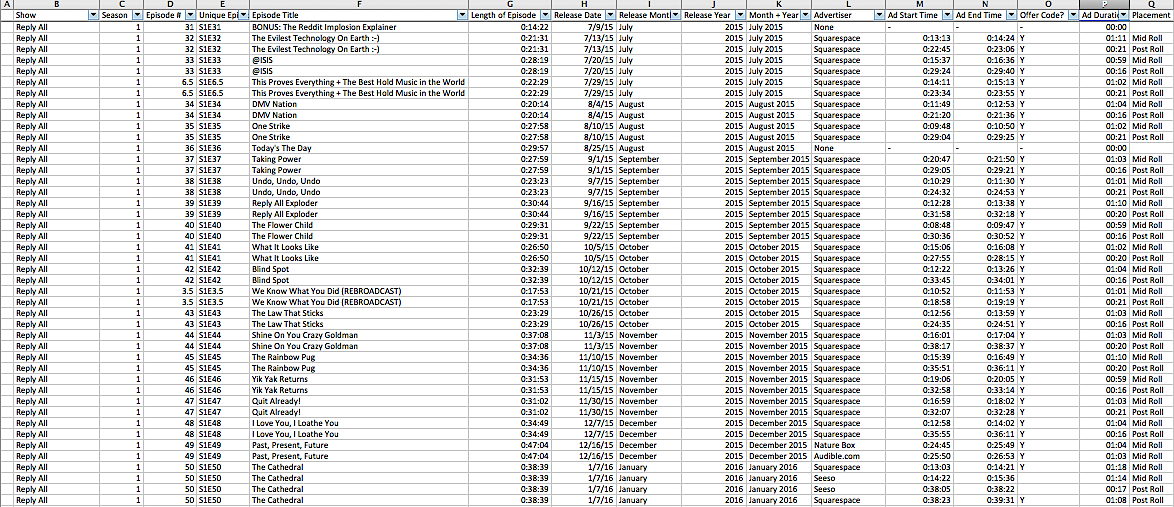Select ad start time 0:13:13 cell
Screen dimensions: 1174x507
point(919,37)
